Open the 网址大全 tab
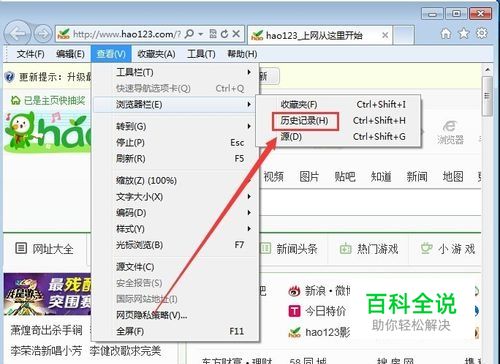 pyautogui.click(x=44, y=249)
